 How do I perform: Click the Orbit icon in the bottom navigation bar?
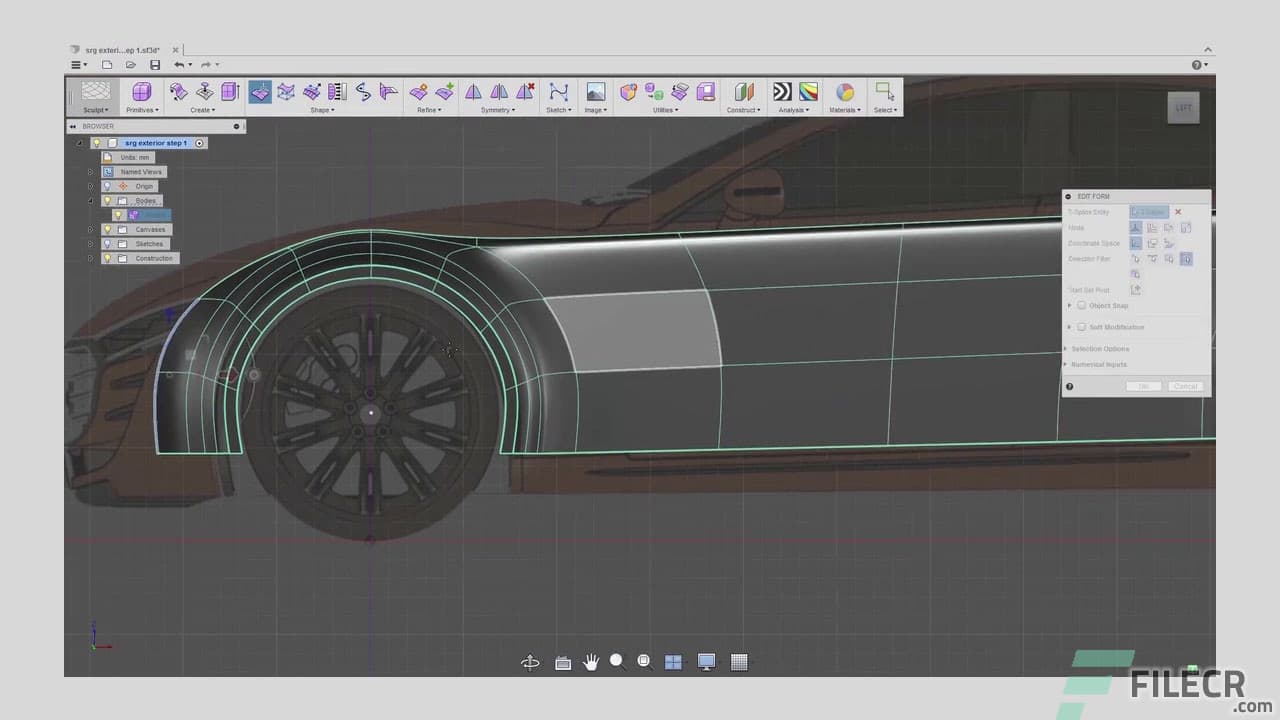click(x=530, y=661)
